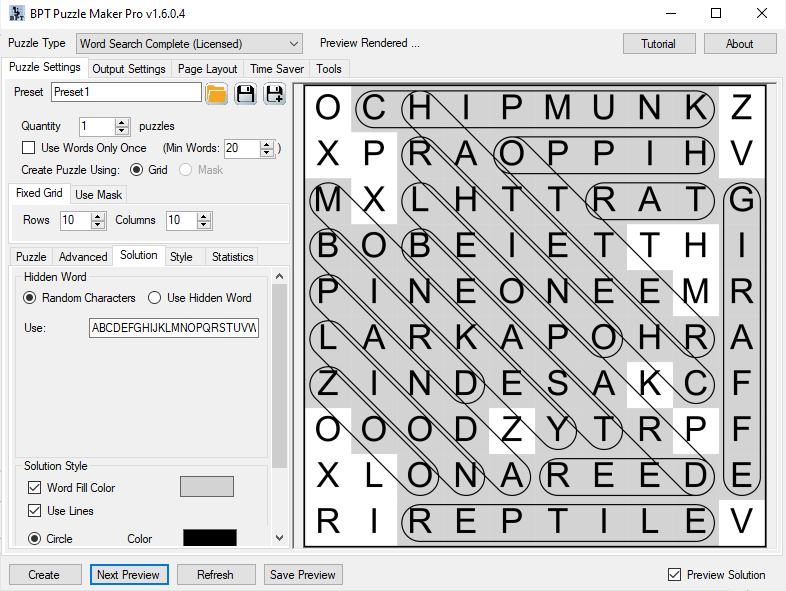This screenshot has height=591, width=786.
Task: Click BPT app icon in title bar
Action: click(x=17, y=14)
